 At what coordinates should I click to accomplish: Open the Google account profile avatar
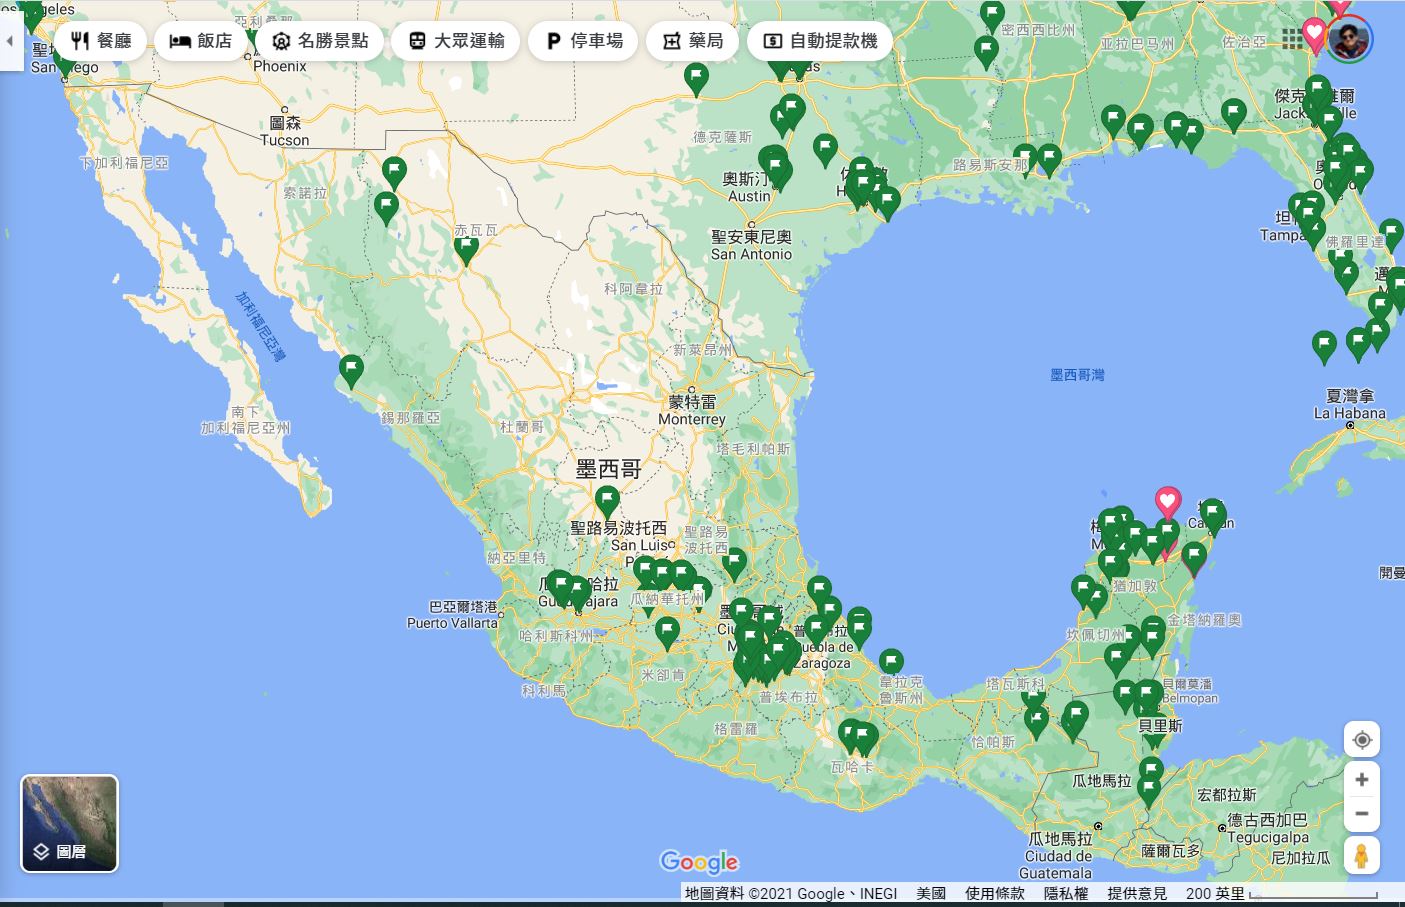pyautogui.click(x=1349, y=39)
